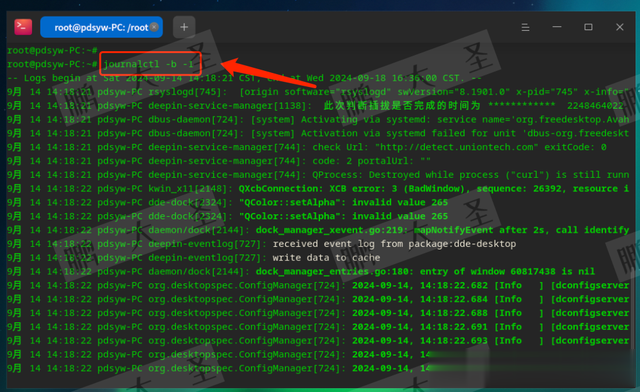
Task: Click the rsyslogd[745] log line
Action: pyautogui.click(x=318, y=92)
